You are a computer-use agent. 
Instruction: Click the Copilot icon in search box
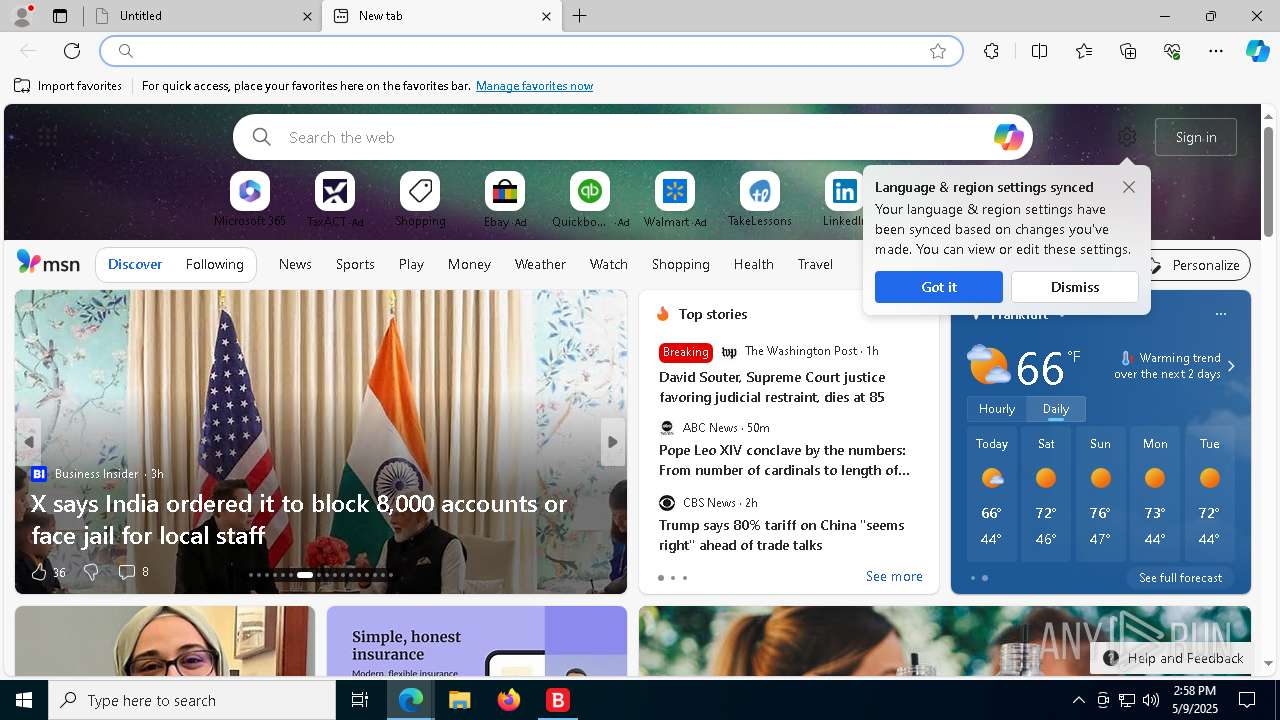tap(1008, 137)
